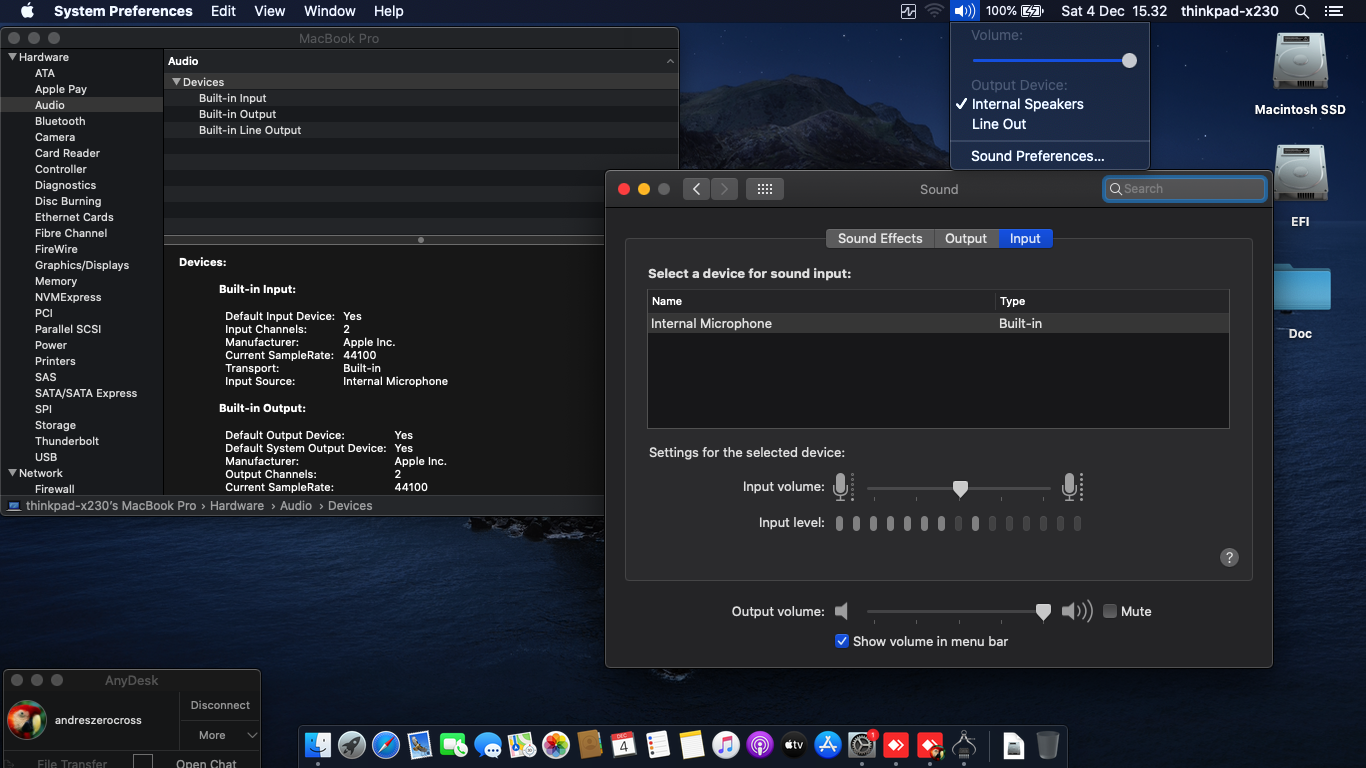Open Music from the dock
Viewport: 1366px width, 768px height.
[726, 744]
